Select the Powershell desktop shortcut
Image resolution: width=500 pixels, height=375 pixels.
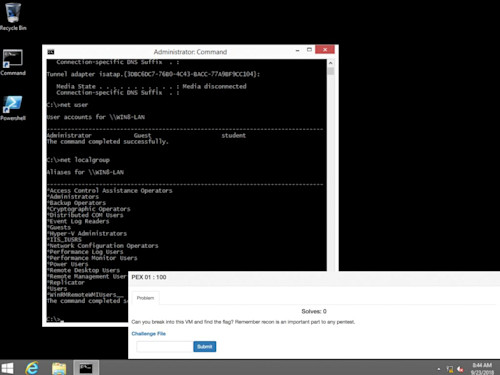(13, 108)
